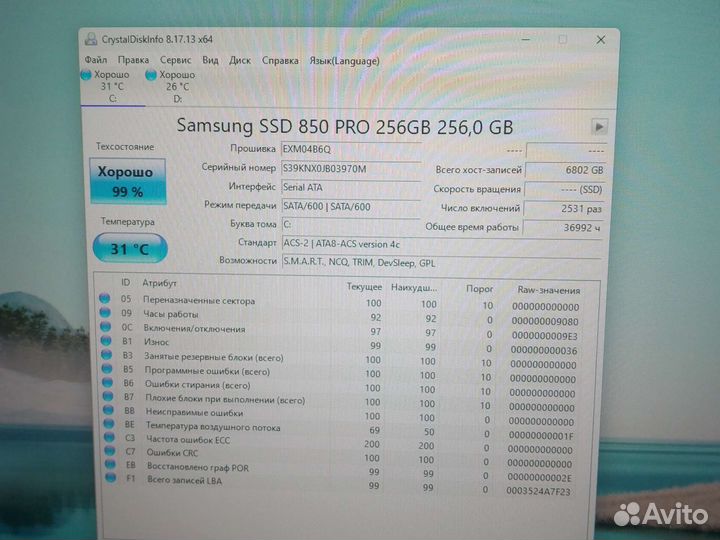
Task: Click the CrystalDiskInfo title bar app icon
Action: (x=91, y=39)
